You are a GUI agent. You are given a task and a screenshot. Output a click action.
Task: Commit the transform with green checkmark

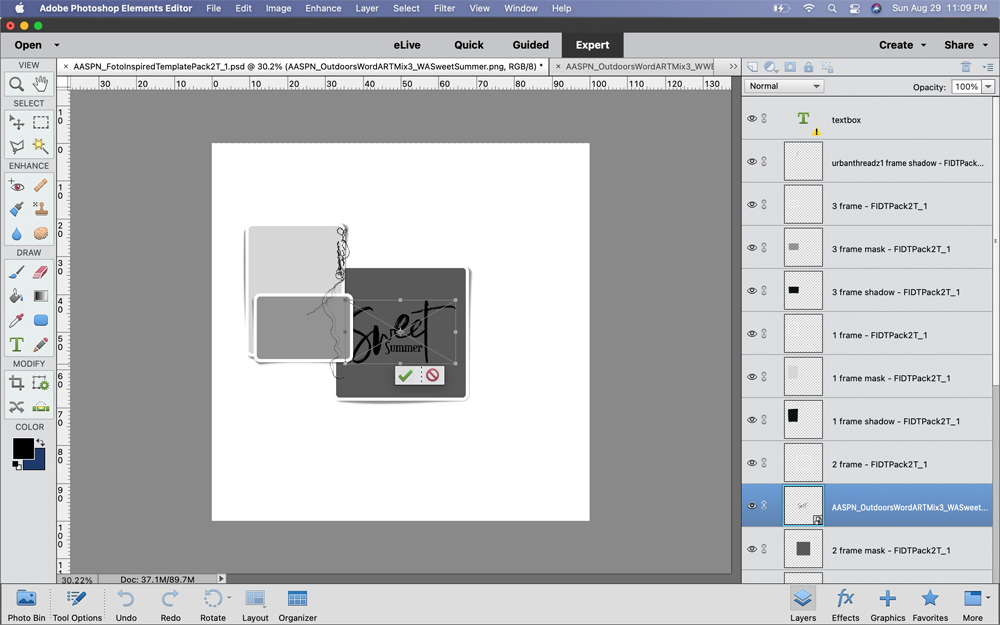(x=406, y=376)
